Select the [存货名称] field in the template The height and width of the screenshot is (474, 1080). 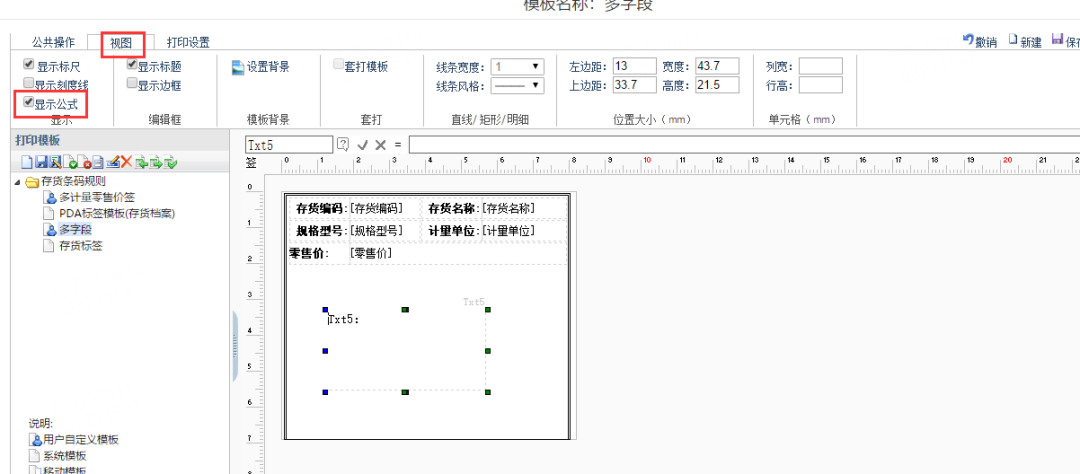[508, 208]
